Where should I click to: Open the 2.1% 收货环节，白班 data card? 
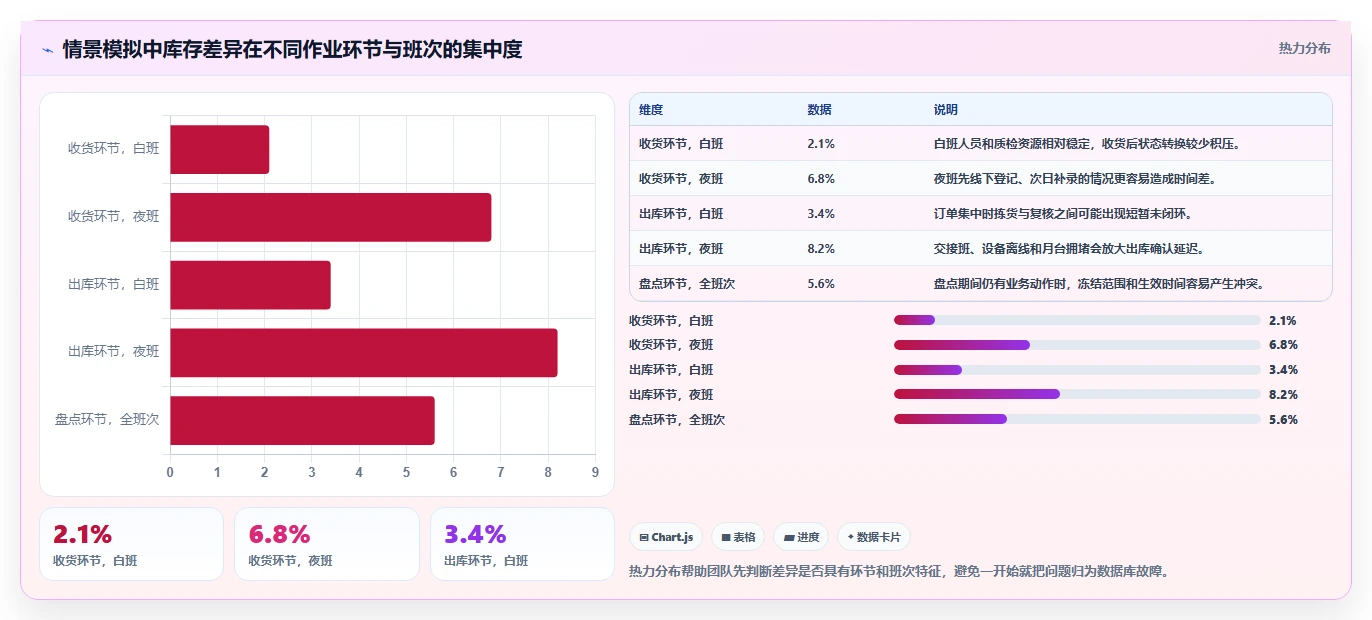coord(131,544)
